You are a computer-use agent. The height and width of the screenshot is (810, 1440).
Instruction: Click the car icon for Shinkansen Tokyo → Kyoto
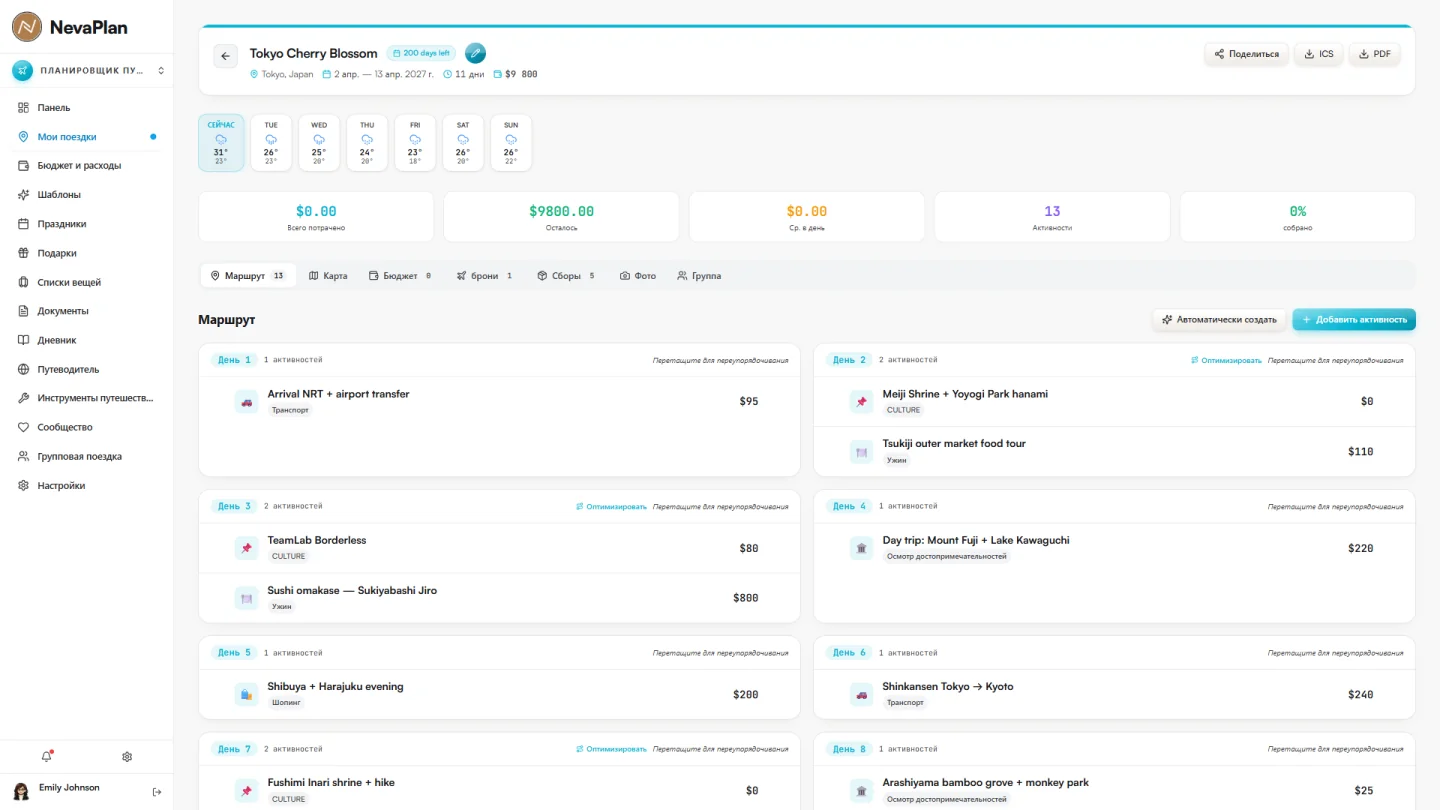pyautogui.click(x=861, y=694)
